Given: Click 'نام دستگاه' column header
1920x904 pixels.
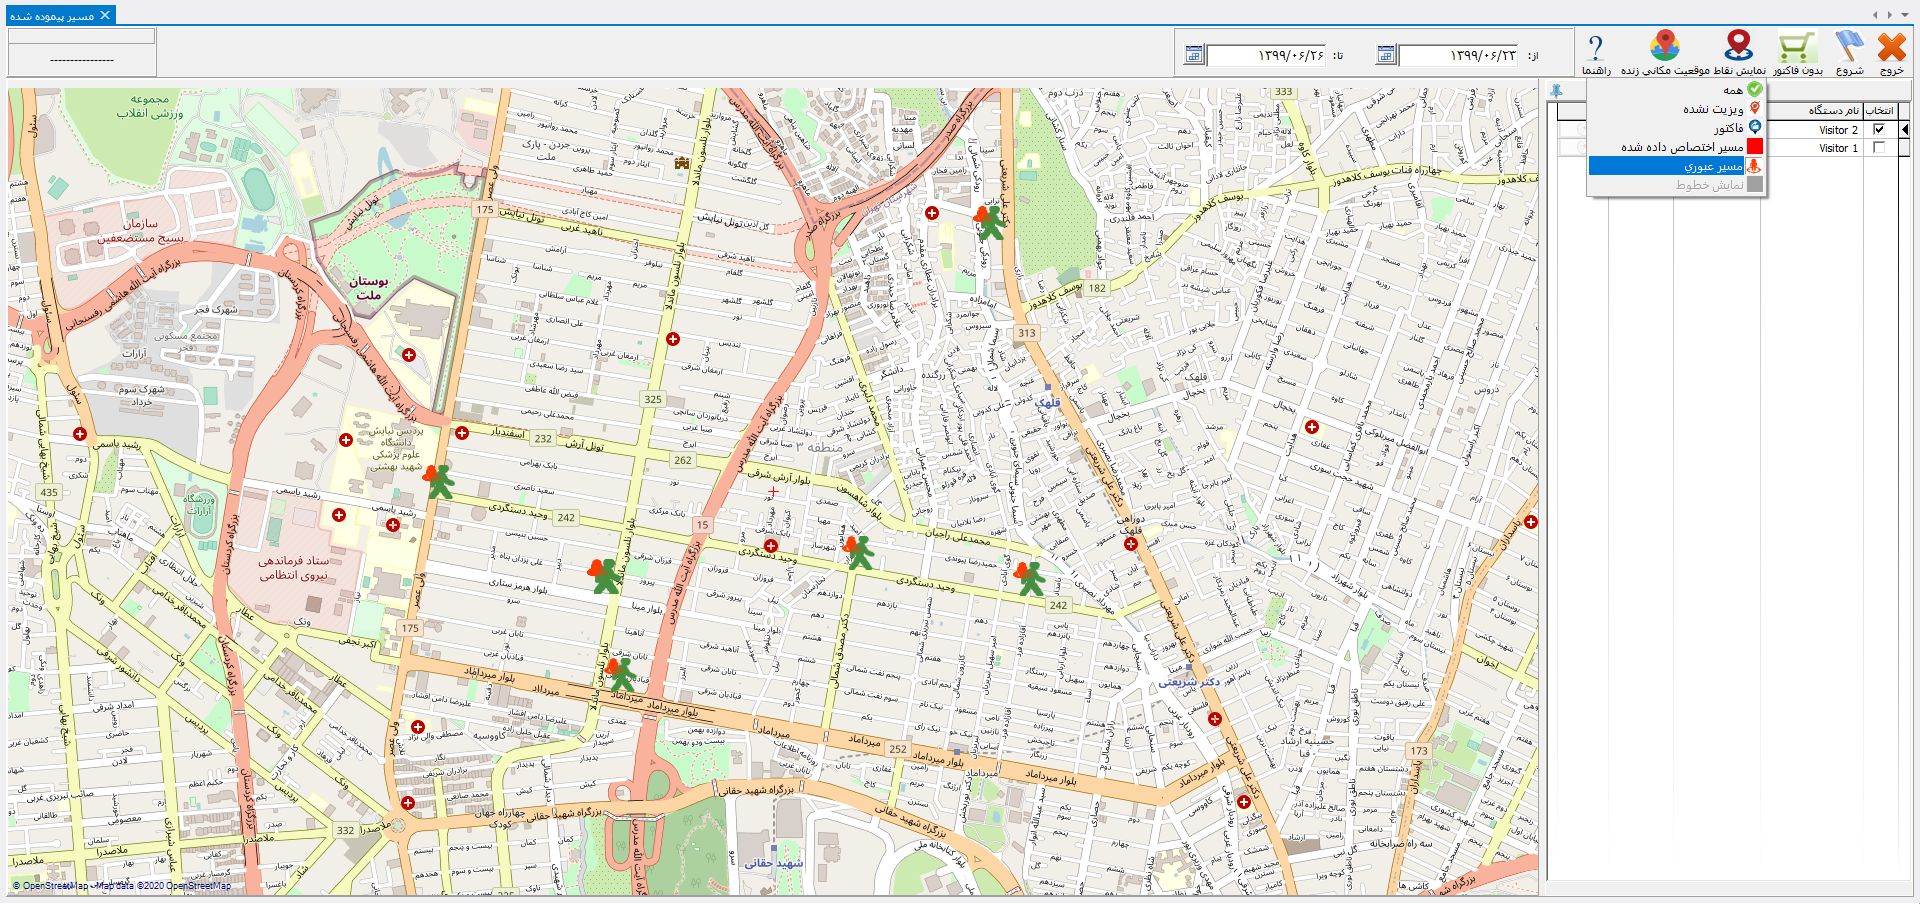Looking at the screenshot, I should pyautogui.click(x=1833, y=110).
